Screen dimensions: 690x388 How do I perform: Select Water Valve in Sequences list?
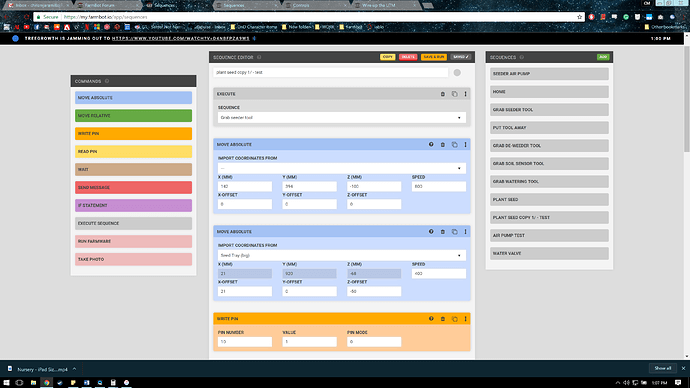tap(549, 253)
